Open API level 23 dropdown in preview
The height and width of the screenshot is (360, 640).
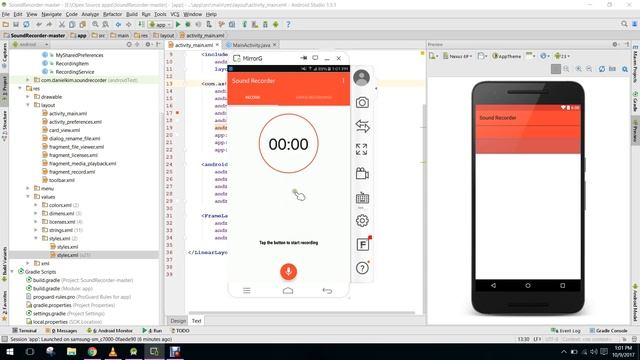tap(562, 56)
